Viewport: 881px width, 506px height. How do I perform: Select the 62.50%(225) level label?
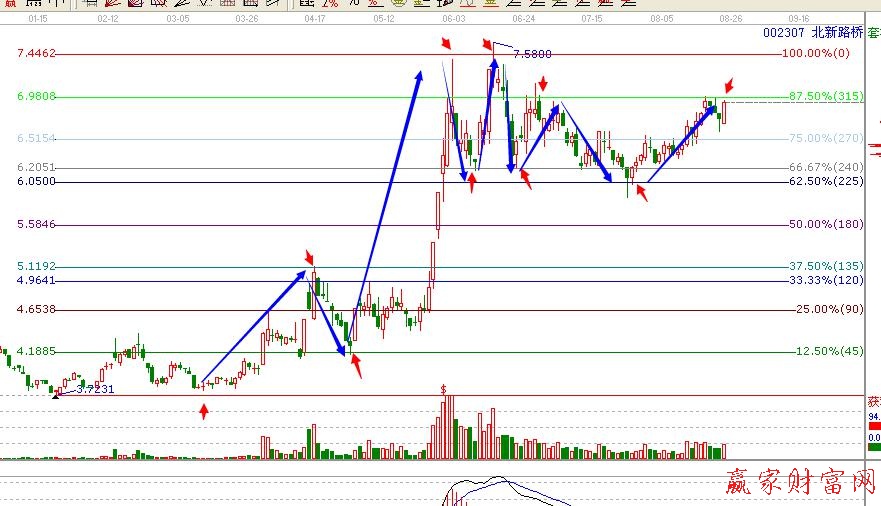click(x=825, y=181)
